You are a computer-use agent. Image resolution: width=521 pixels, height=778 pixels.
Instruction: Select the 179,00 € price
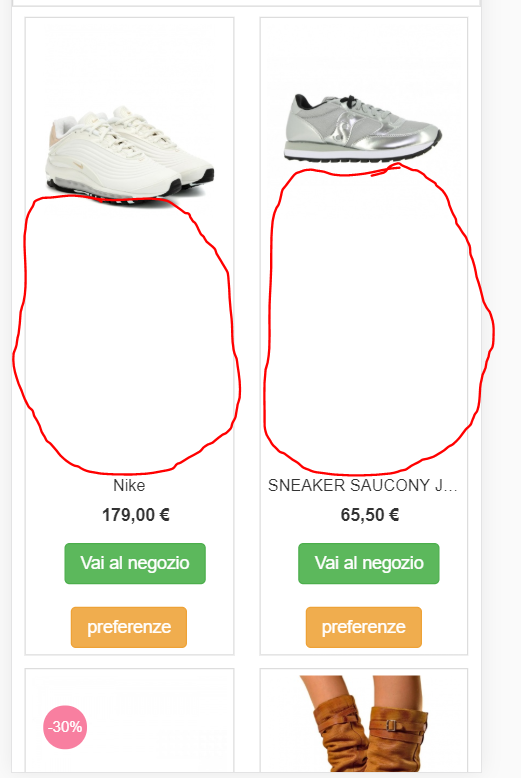pos(136,515)
